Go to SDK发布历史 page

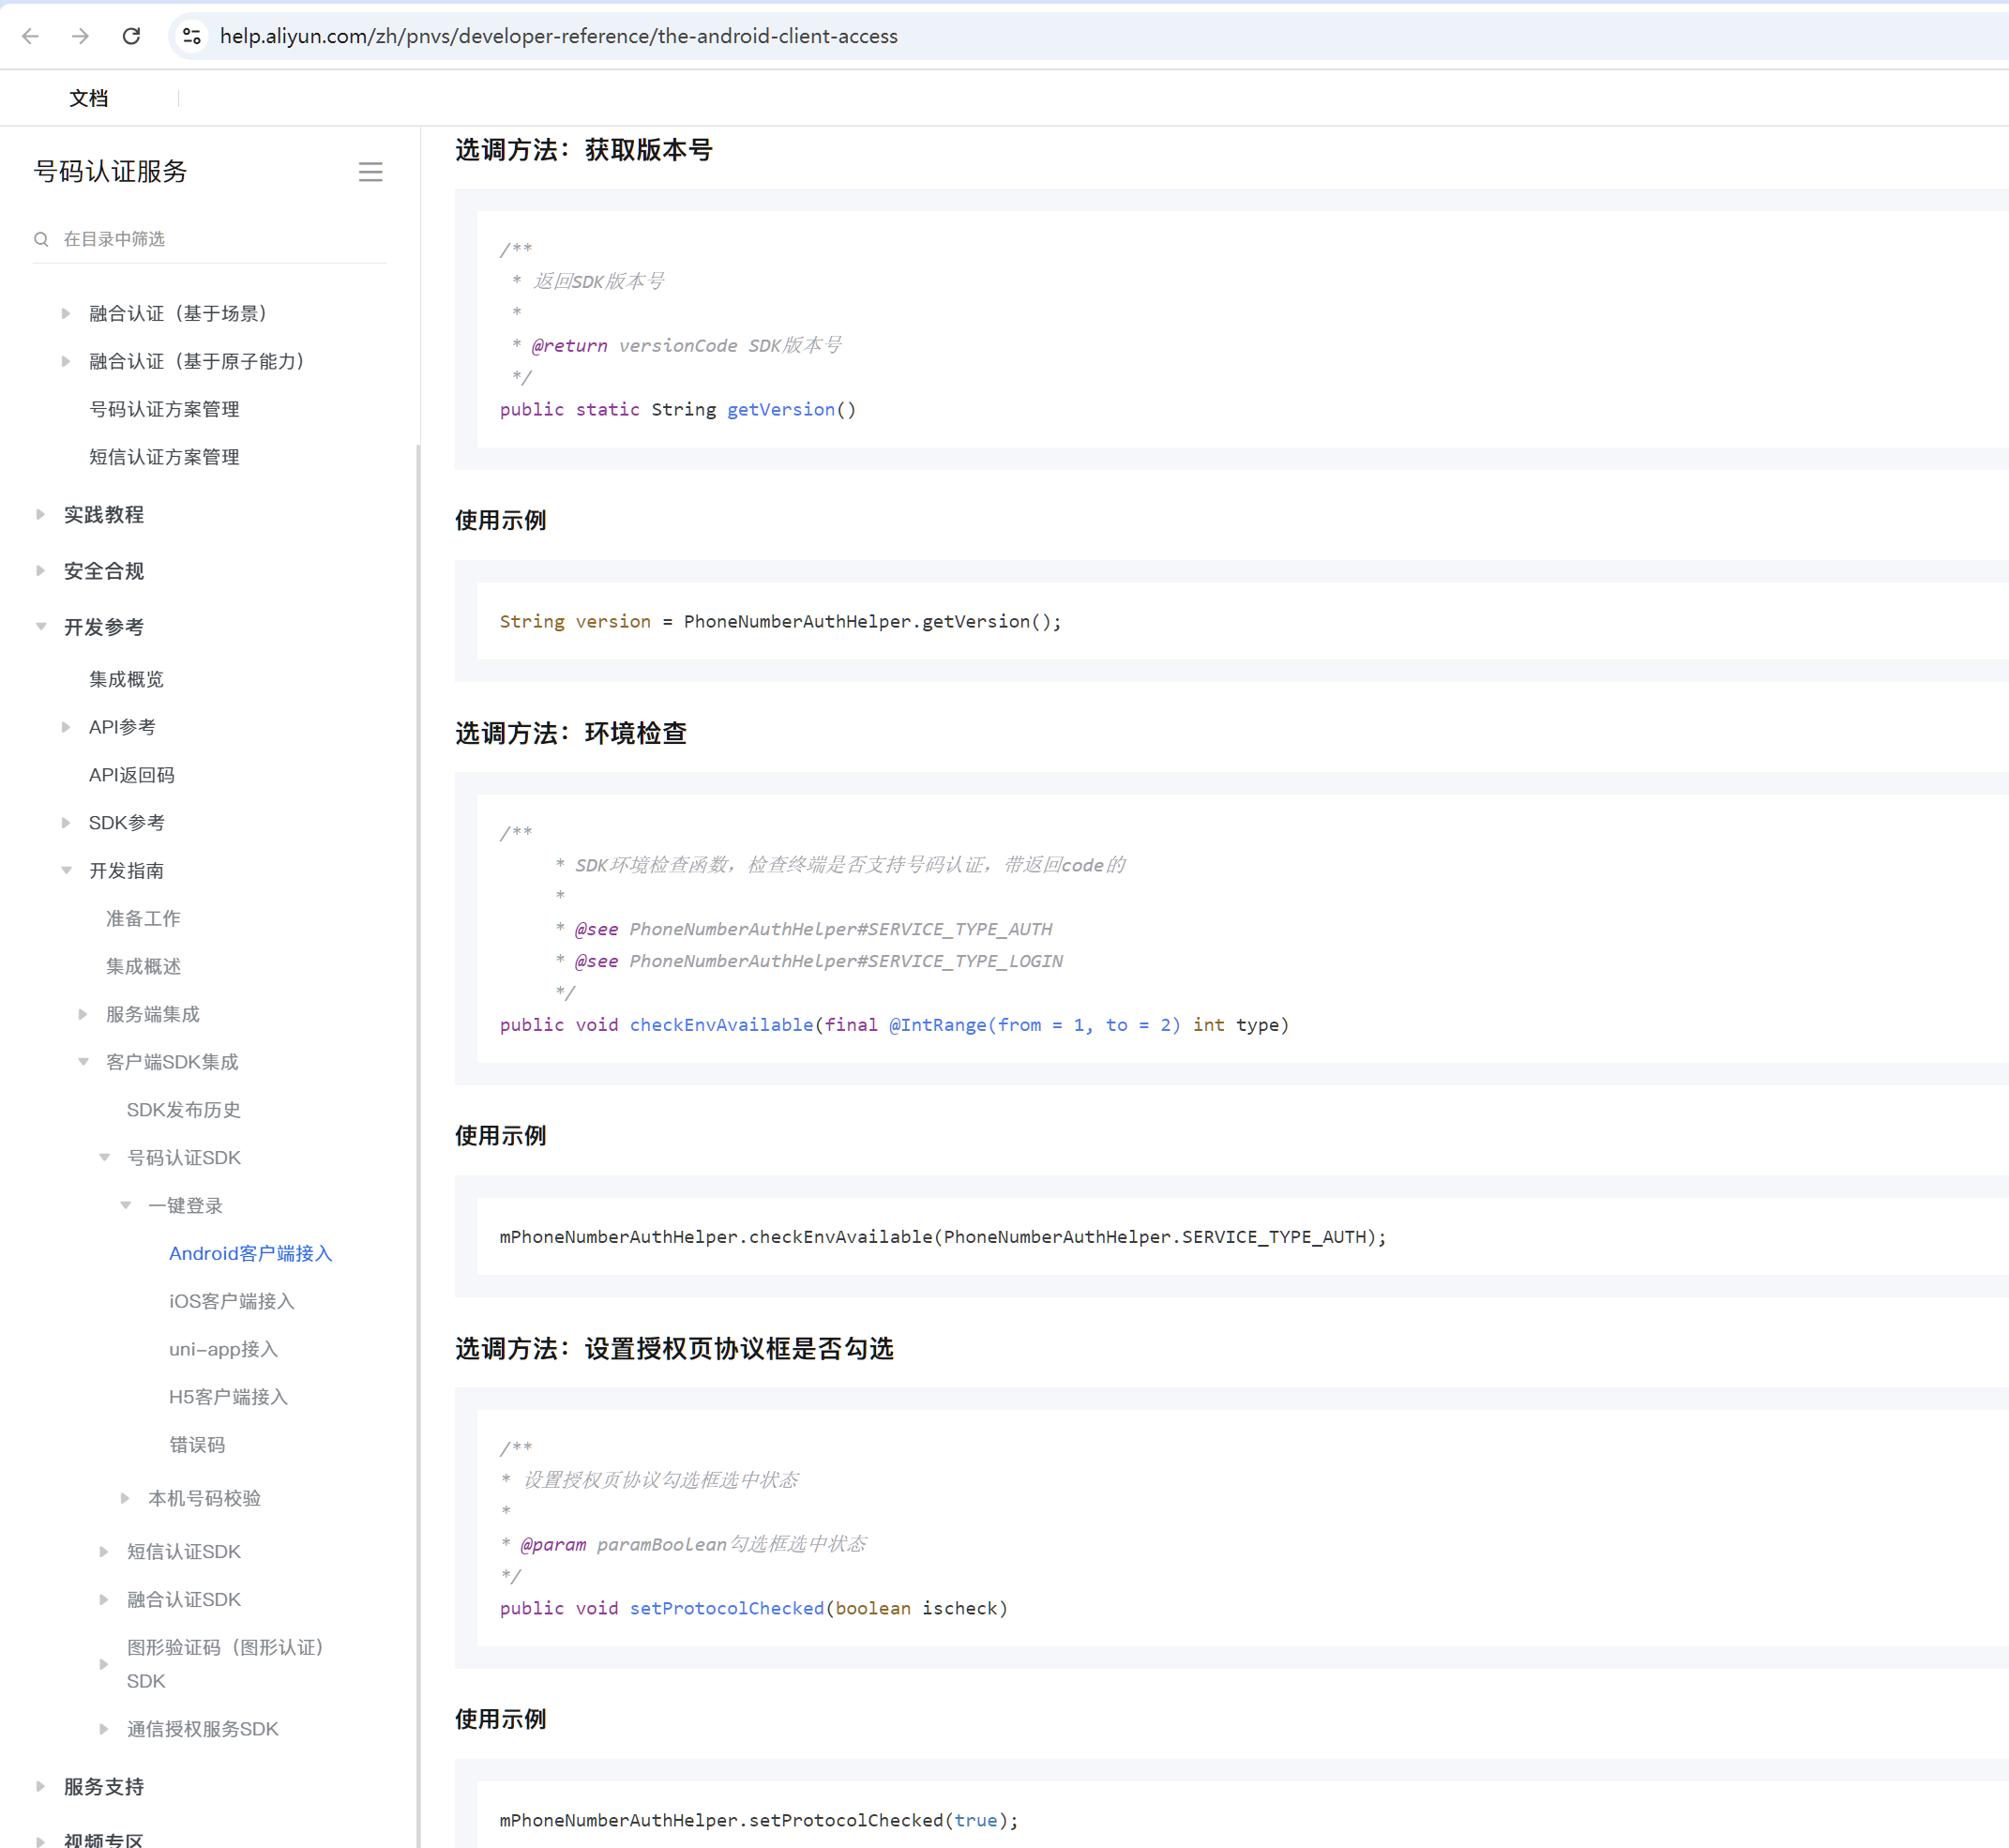click(x=183, y=1110)
